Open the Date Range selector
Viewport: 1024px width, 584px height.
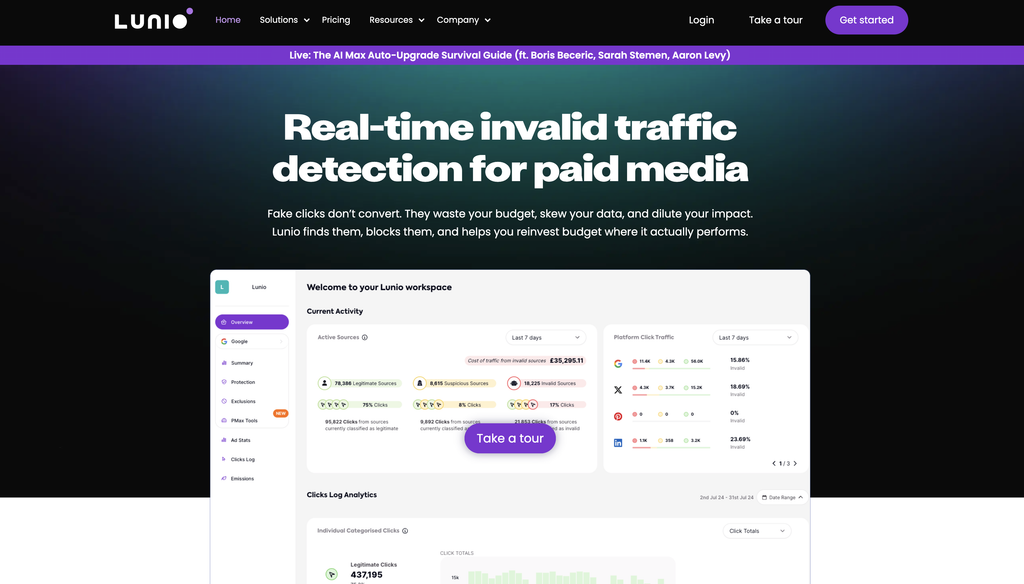782,498
